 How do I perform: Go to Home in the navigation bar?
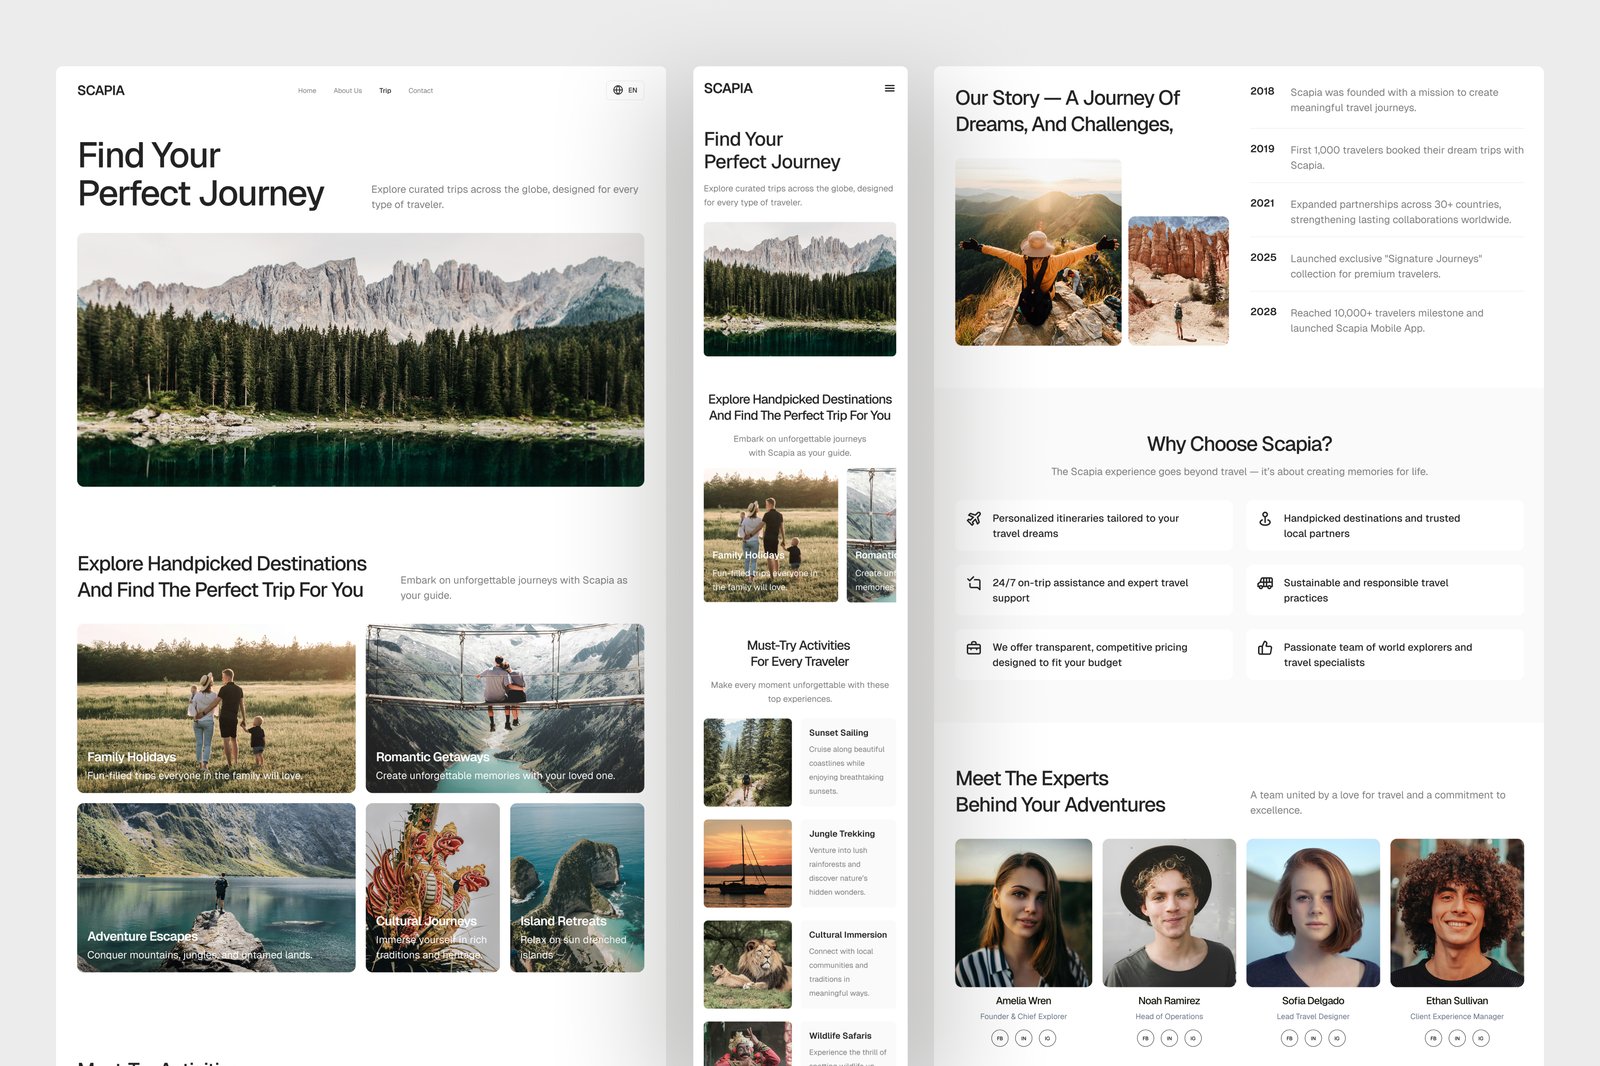(x=307, y=91)
